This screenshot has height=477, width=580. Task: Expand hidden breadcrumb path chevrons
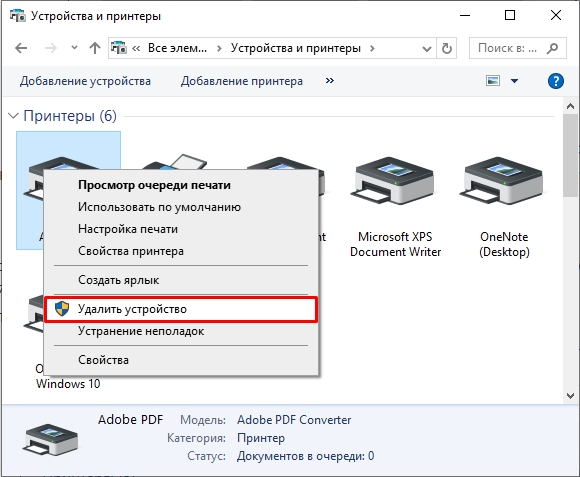(x=136, y=48)
